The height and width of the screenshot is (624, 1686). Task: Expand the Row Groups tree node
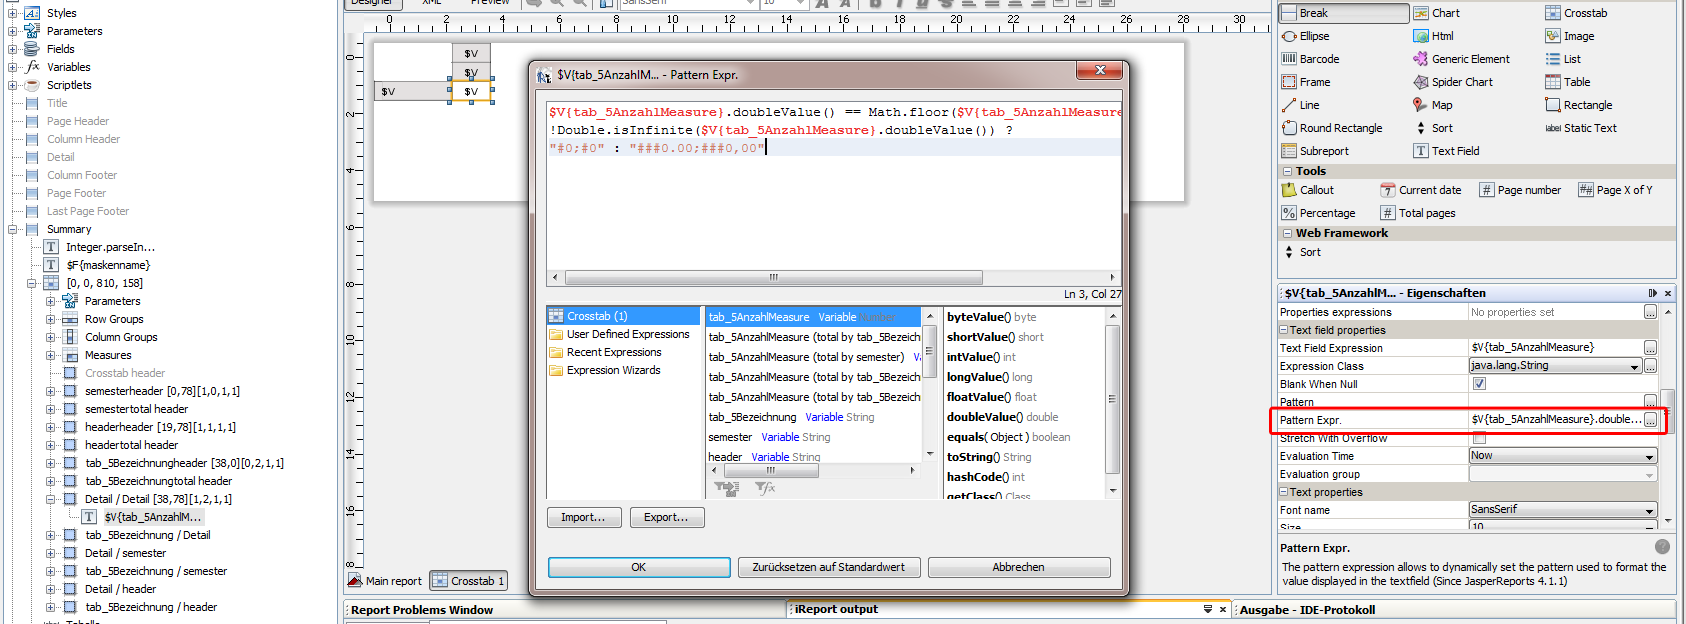pyautogui.click(x=51, y=319)
